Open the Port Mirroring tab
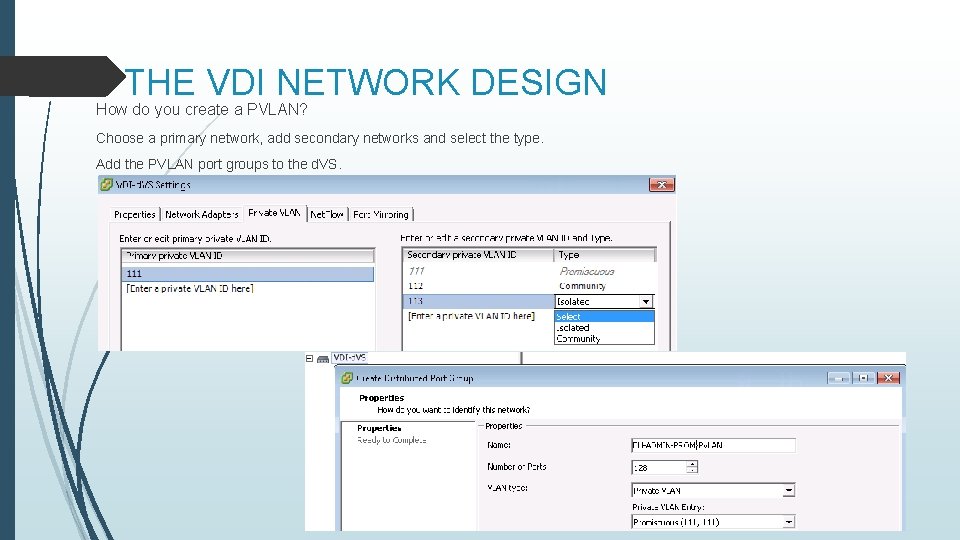This screenshot has width=960, height=540. (381, 214)
